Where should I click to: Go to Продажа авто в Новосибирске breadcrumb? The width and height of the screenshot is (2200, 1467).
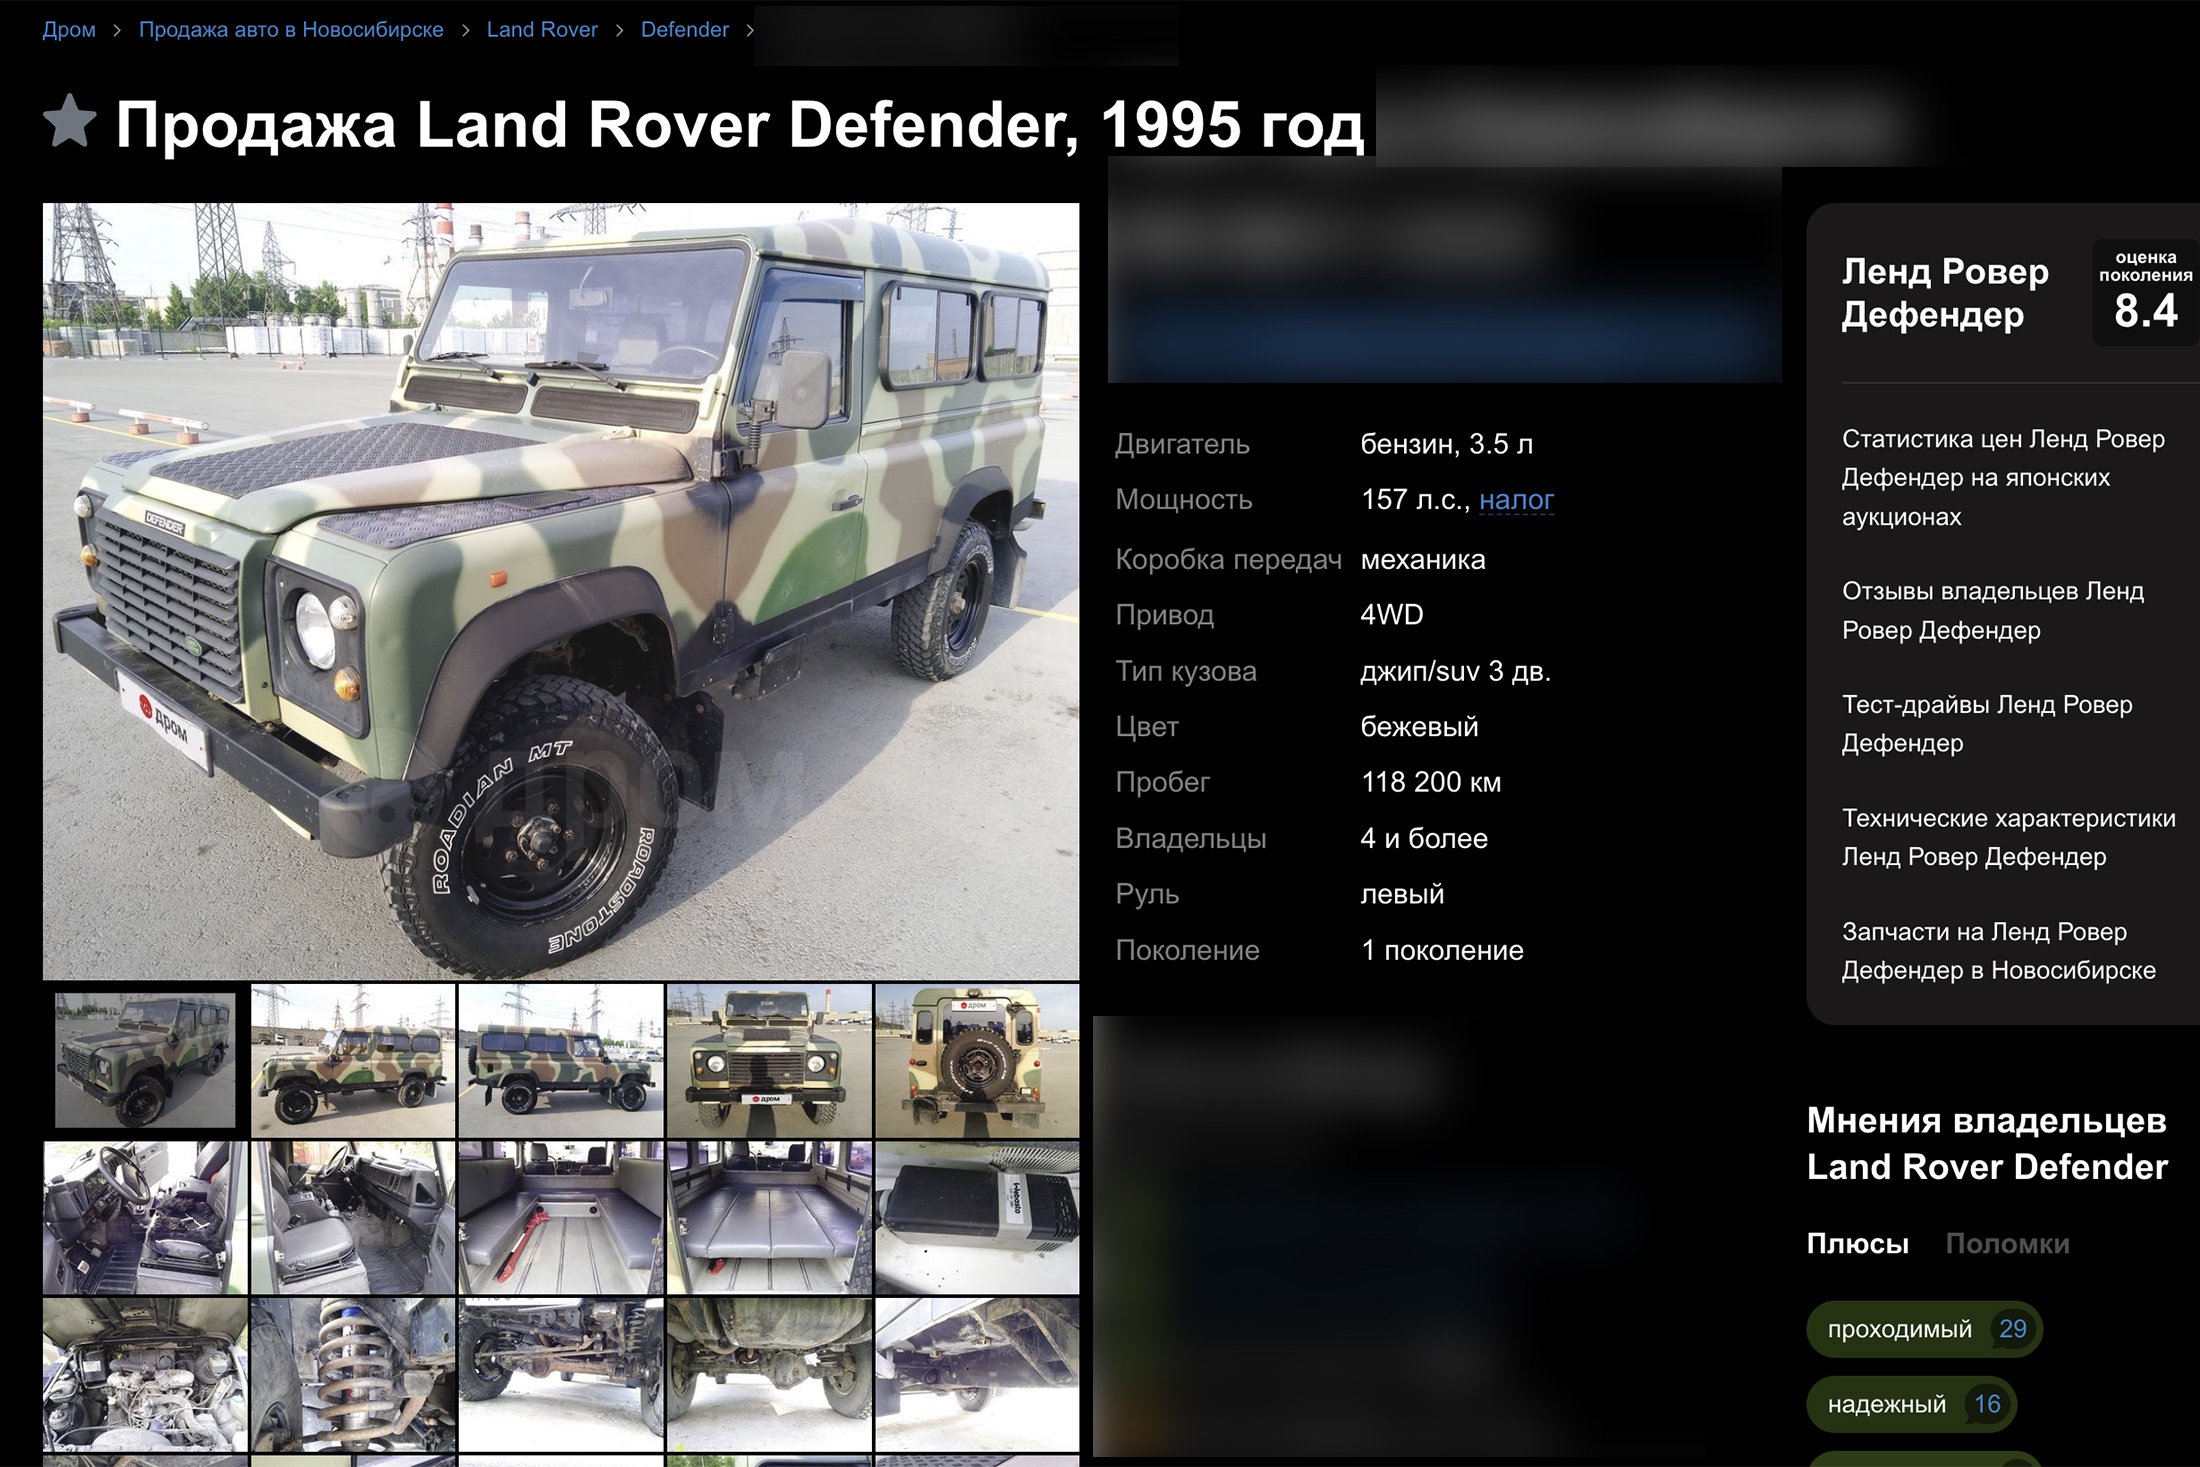pyautogui.click(x=291, y=30)
